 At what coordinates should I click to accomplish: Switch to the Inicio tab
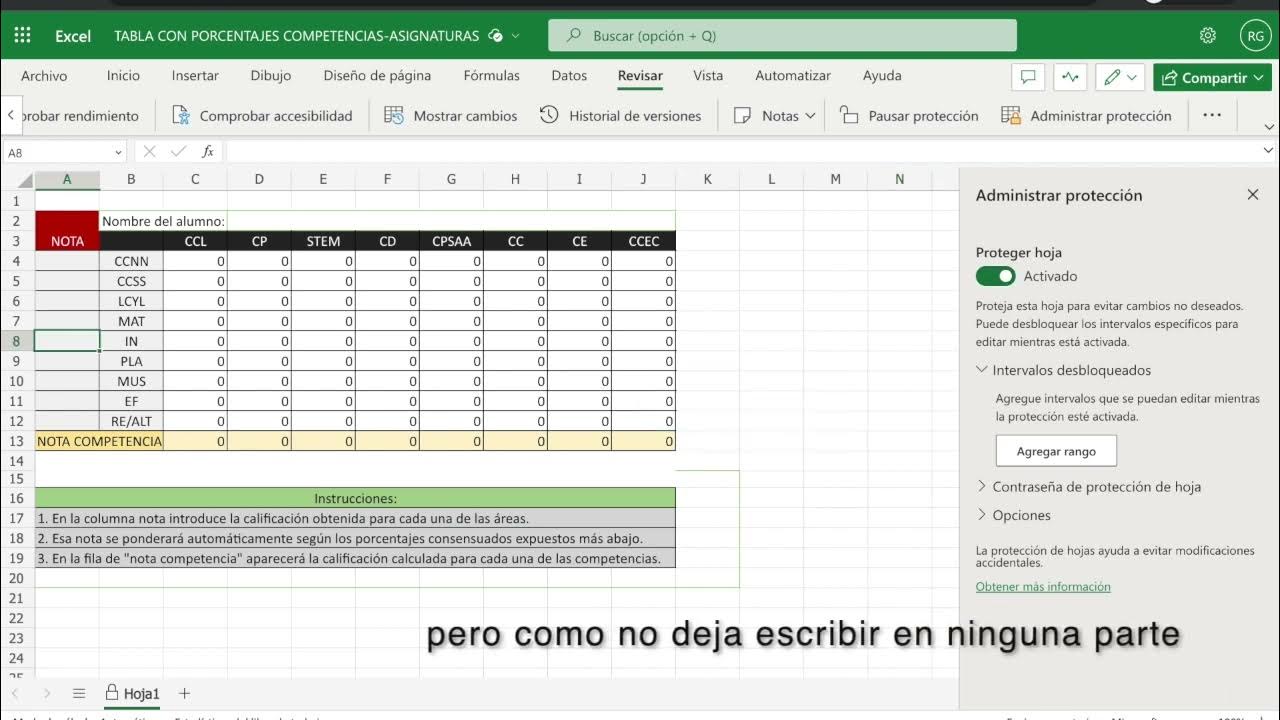123,76
